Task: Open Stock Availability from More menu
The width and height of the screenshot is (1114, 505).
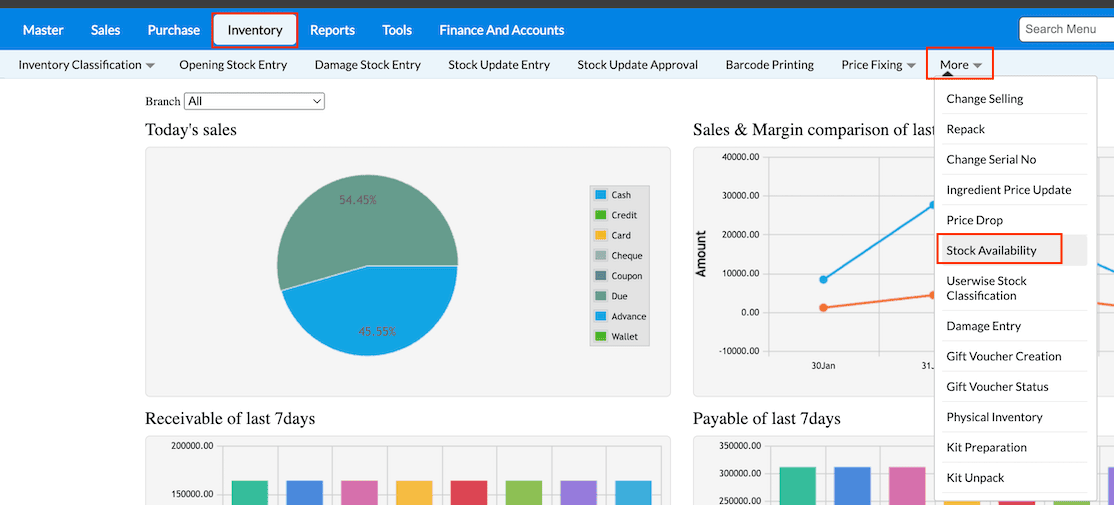Action: pyautogui.click(x=991, y=250)
